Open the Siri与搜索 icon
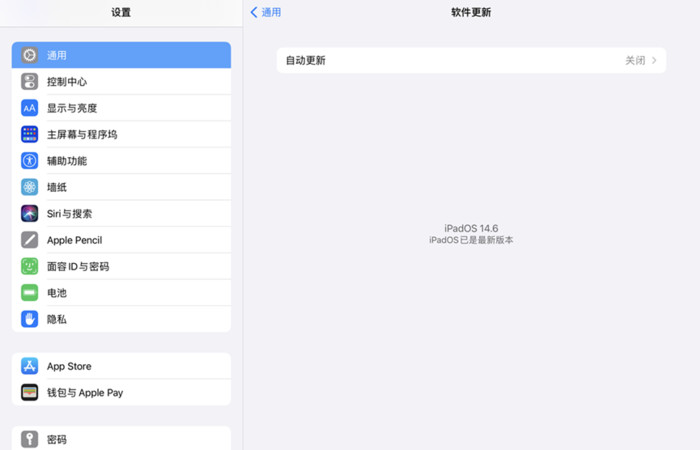The height and width of the screenshot is (450, 700). tap(29, 213)
